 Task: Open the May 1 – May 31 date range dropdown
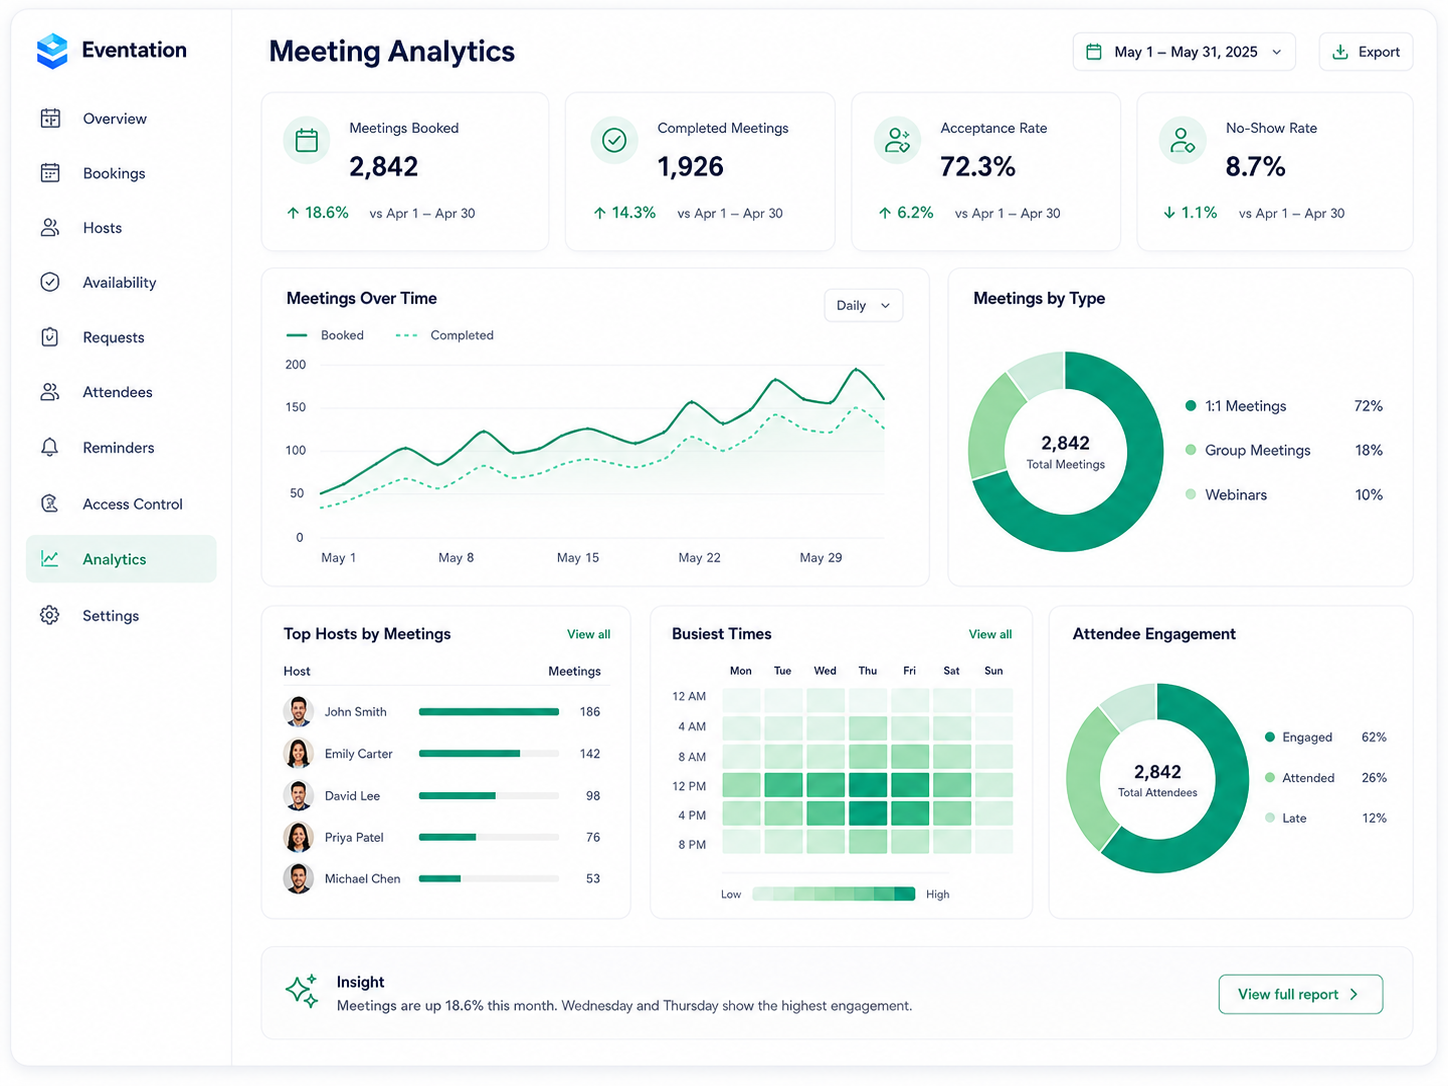point(1184,52)
